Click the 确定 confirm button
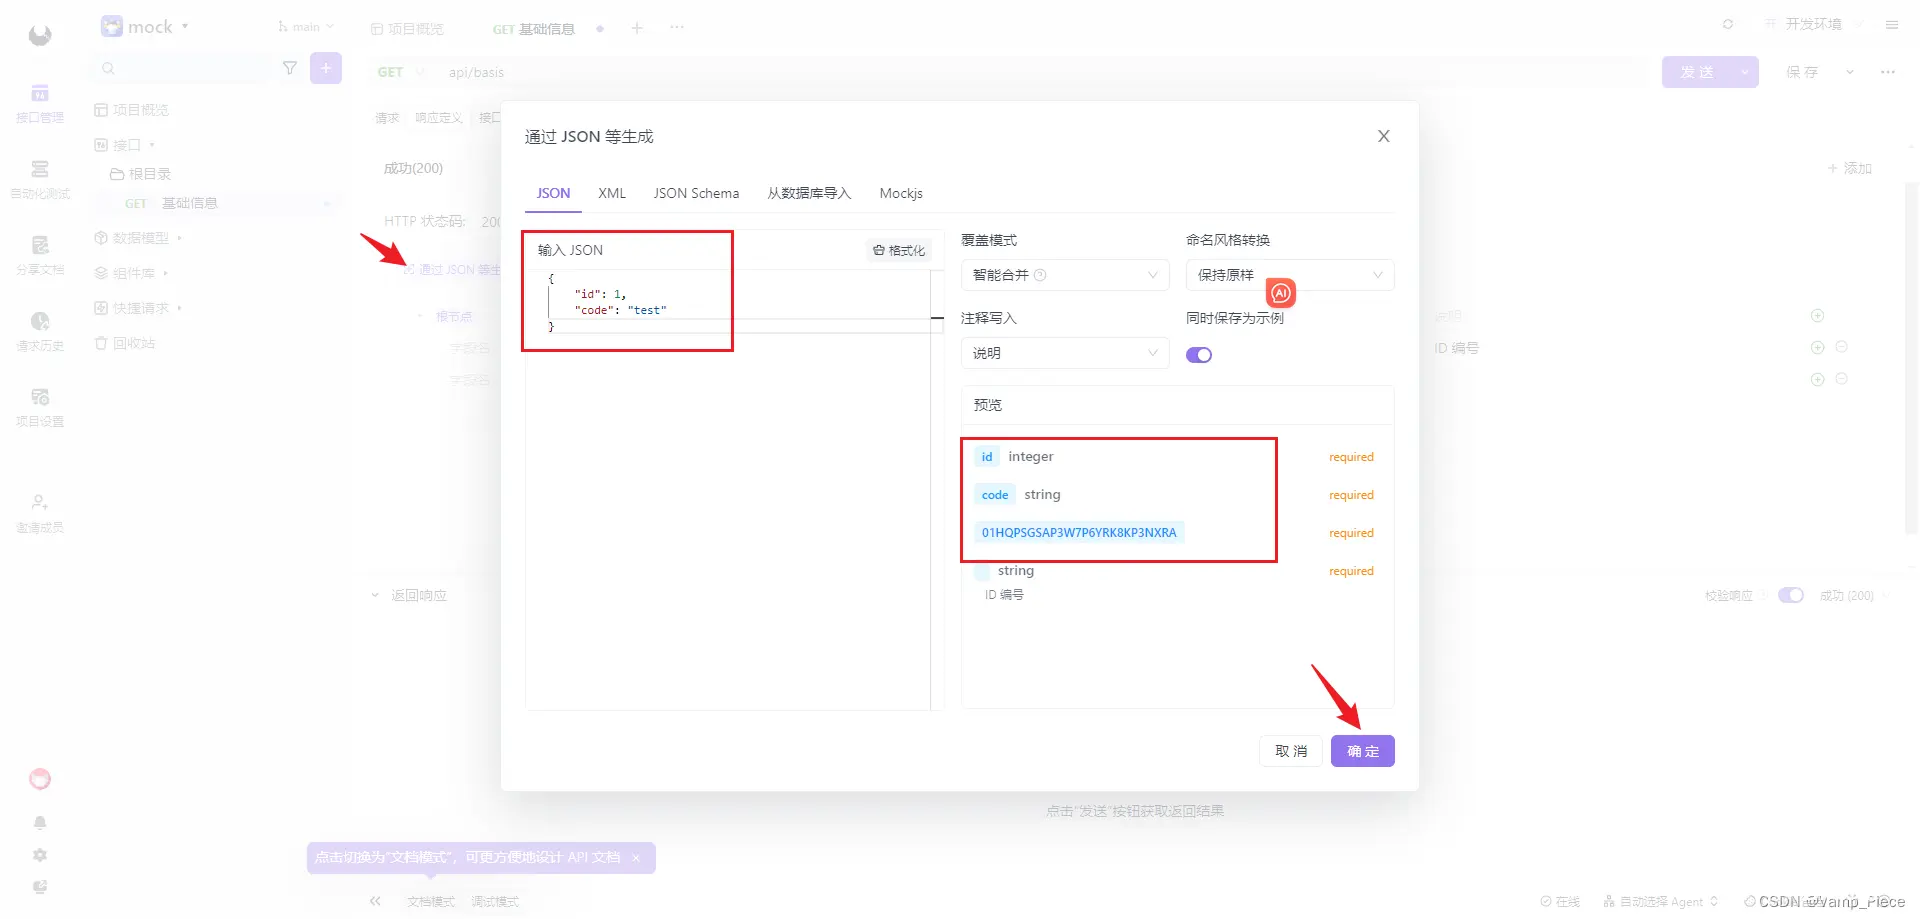This screenshot has width=1920, height=919. pos(1363,751)
